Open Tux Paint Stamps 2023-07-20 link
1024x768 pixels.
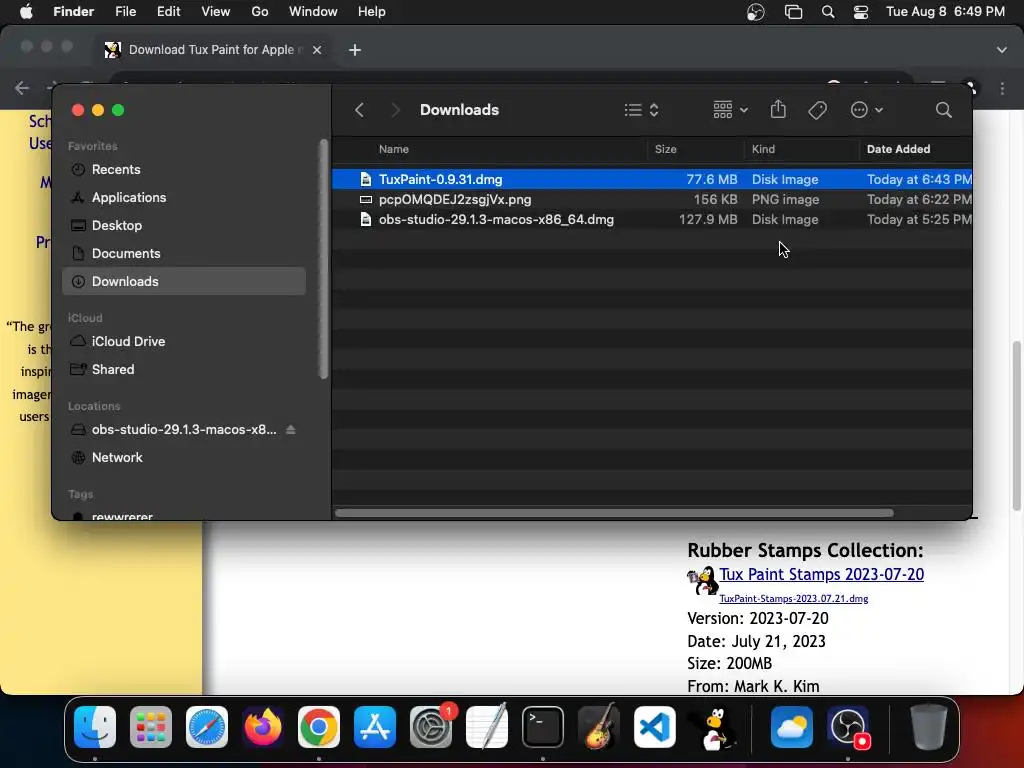tap(822, 574)
